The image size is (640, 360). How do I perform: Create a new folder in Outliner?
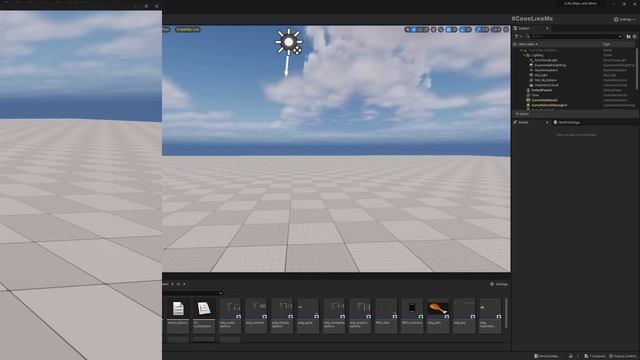pyautogui.click(x=629, y=36)
